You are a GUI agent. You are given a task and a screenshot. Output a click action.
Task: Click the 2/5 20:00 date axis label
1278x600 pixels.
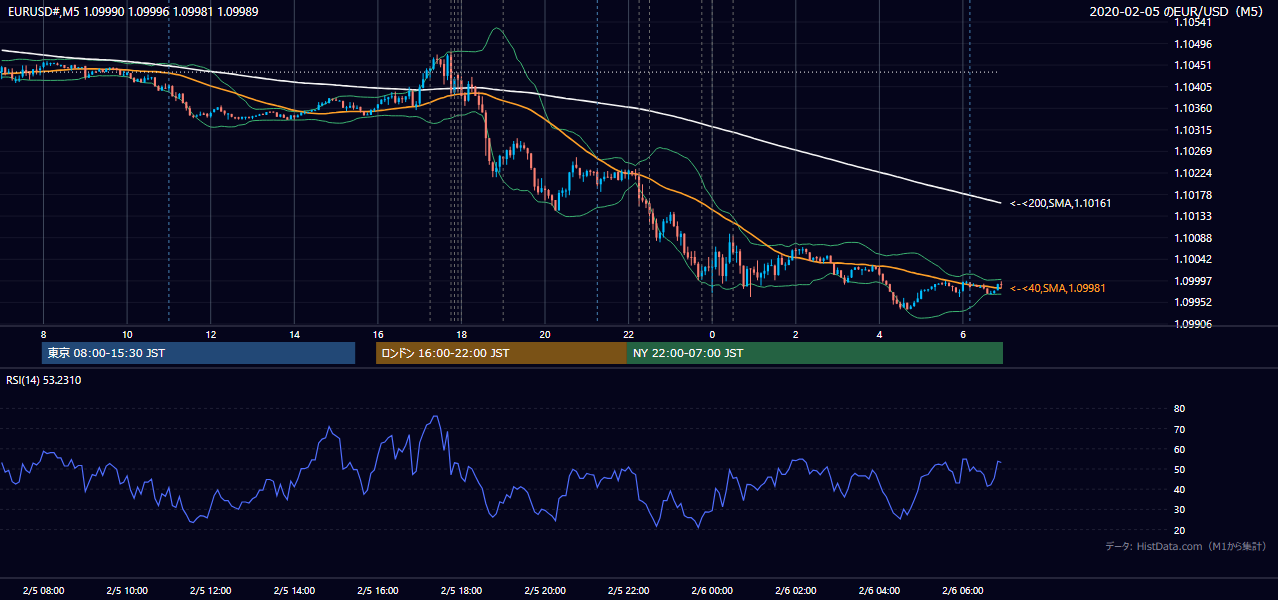pyautogui.click(x=545, y=590)
